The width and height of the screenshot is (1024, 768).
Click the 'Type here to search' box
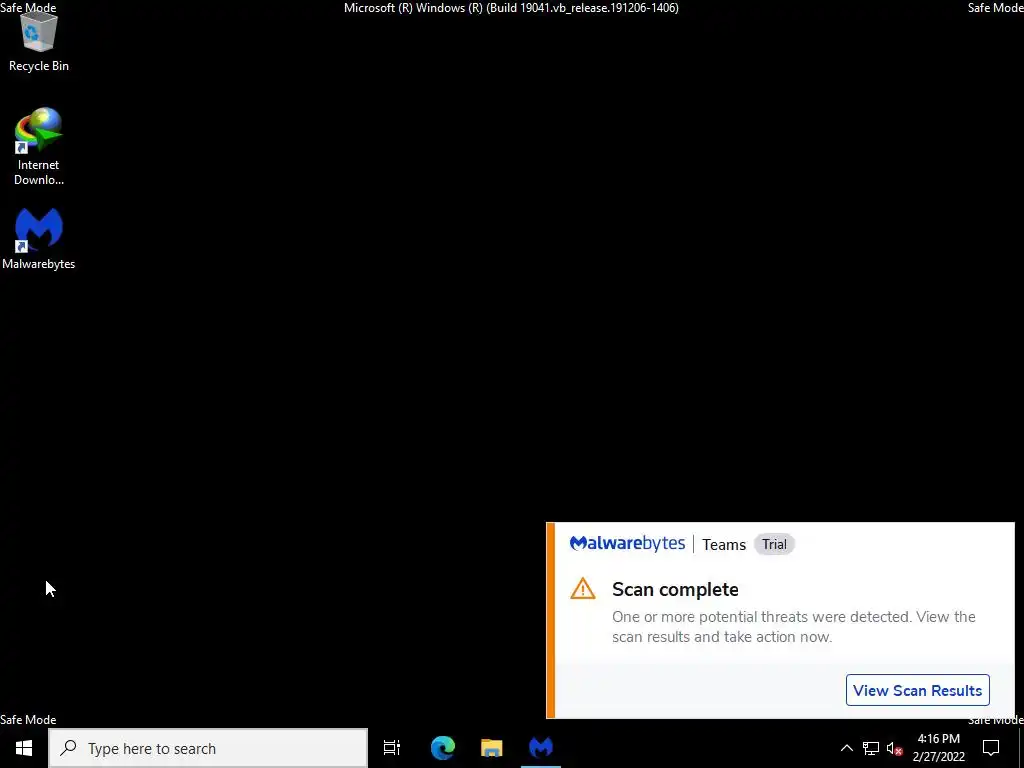click(208, 748)
